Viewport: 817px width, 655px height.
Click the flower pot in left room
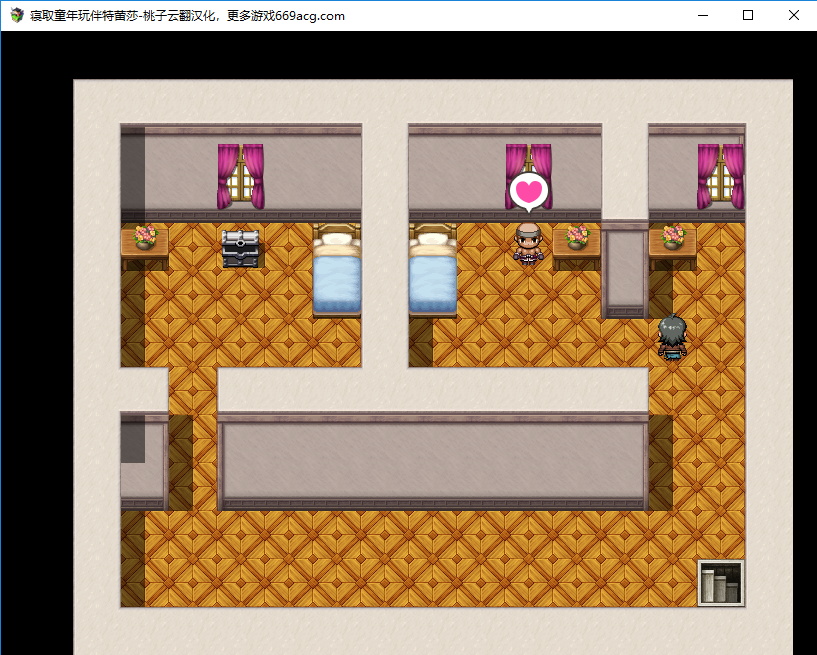(145, 237)
